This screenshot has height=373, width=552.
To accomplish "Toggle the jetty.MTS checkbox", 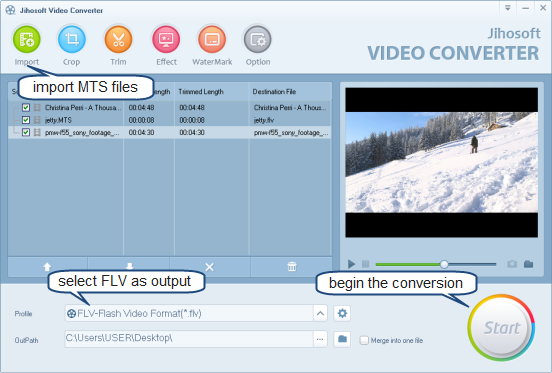I will [x=26, y=120].
